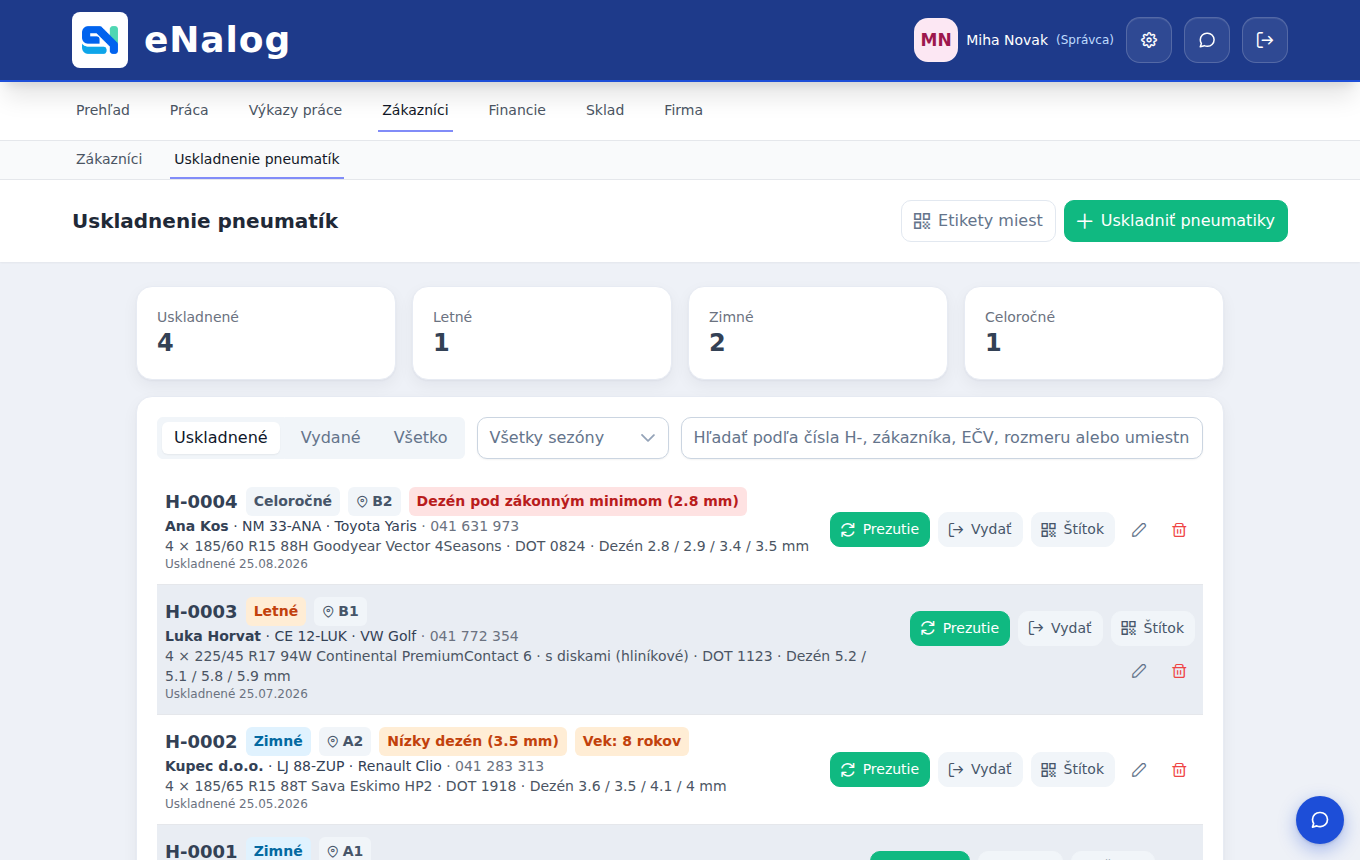The width and height of the screenshot is (1360, 860).
Task: Click Vydať for H-0004
Action: tap(980, 530)
